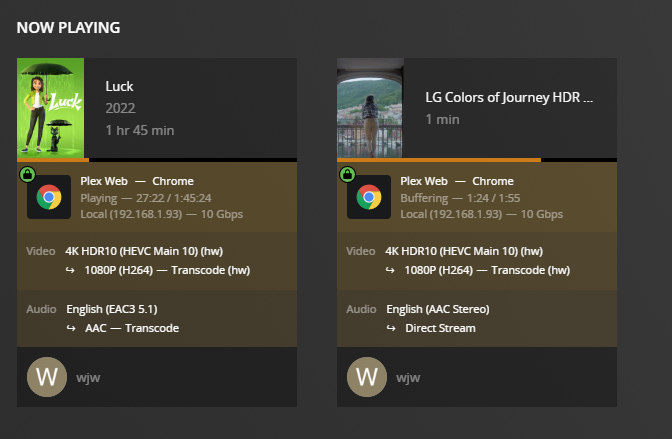Viewport: 672px width, 439px height.
Task: Open the Luck movie poster
Action: 51,108
